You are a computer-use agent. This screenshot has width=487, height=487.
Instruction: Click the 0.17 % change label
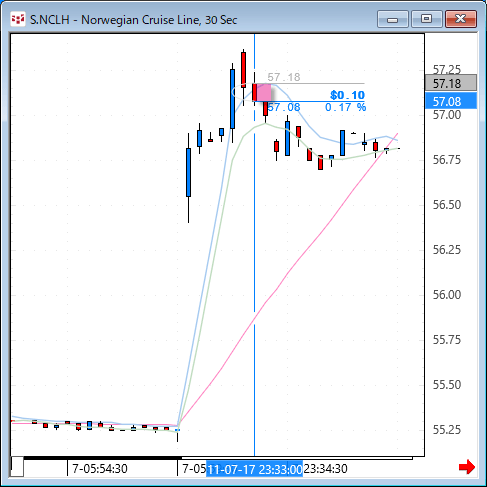(345, 107)
